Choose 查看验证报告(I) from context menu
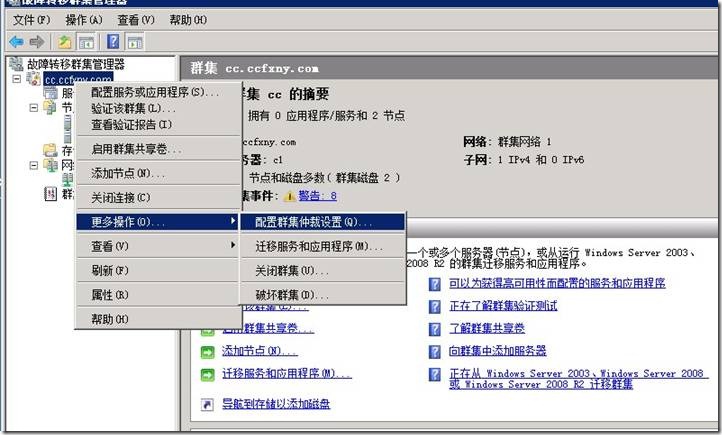Screen dimensions: 722x435 tap(158, 125)
